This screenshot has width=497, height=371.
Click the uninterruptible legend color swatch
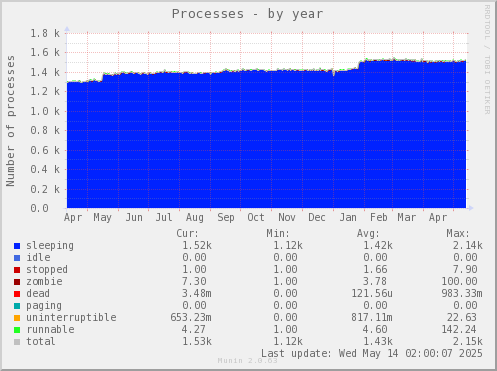pos(17,318)
